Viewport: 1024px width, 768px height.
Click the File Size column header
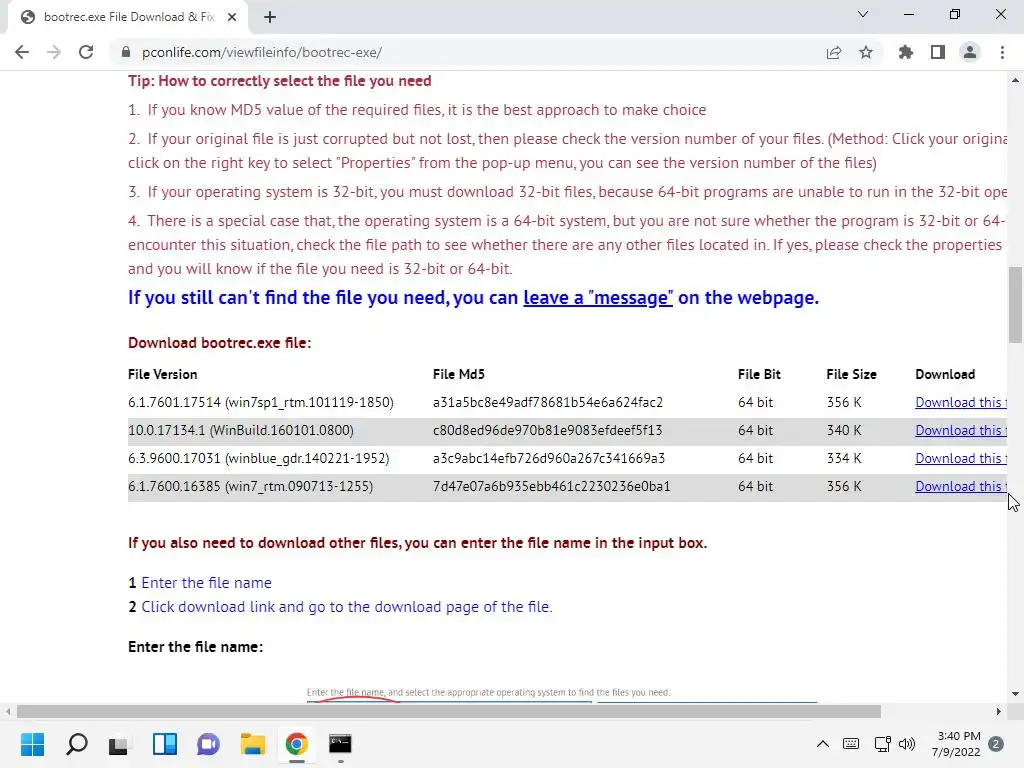point(851,374)
